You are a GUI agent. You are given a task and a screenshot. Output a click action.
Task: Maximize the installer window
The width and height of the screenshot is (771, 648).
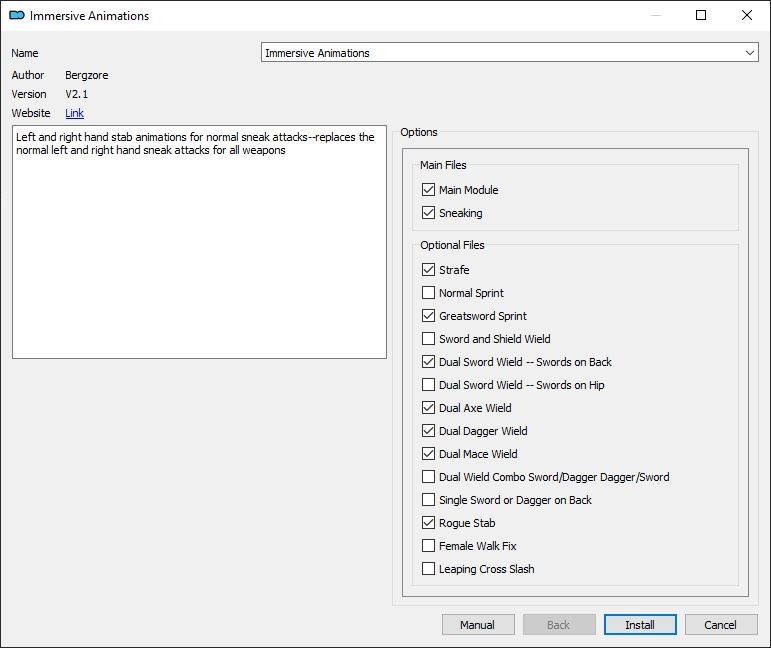701,15
